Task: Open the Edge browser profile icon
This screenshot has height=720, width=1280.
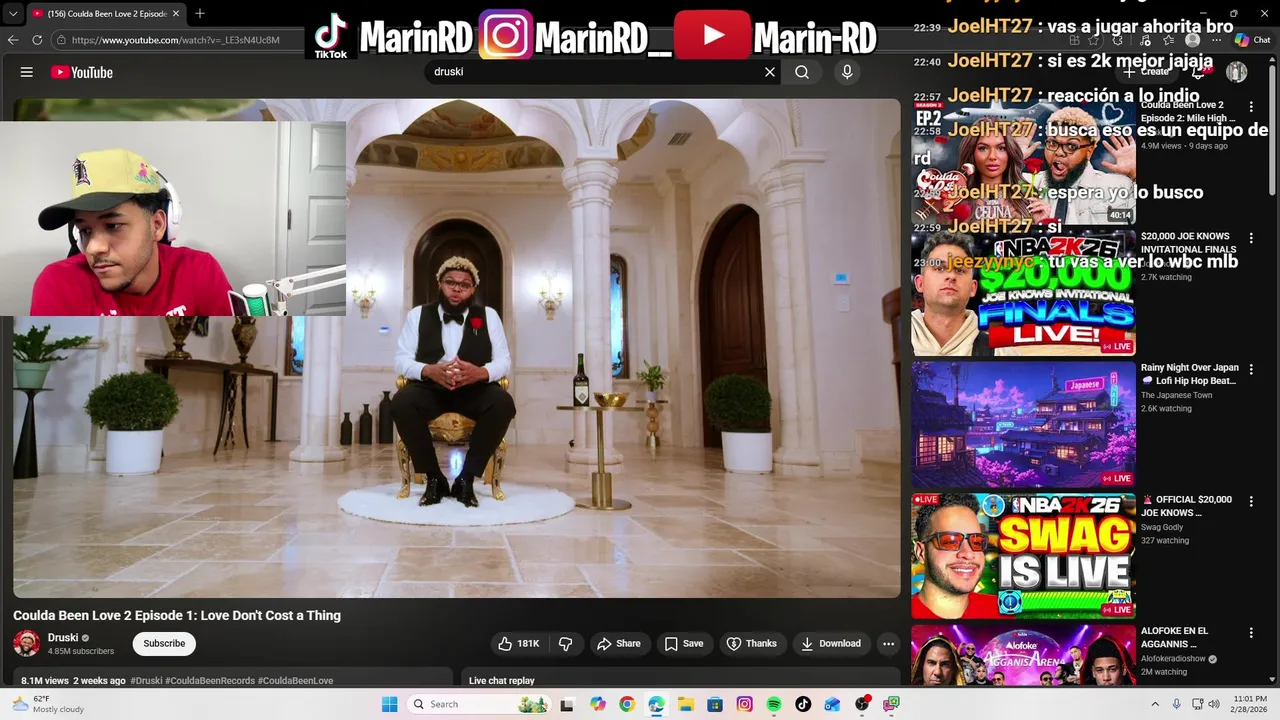Action: [x=1192, y=40]
